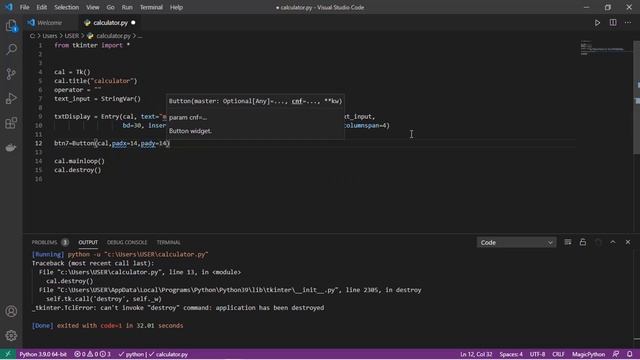
Task: Switch to the Terminal panel tab
Action: point(169,242)
